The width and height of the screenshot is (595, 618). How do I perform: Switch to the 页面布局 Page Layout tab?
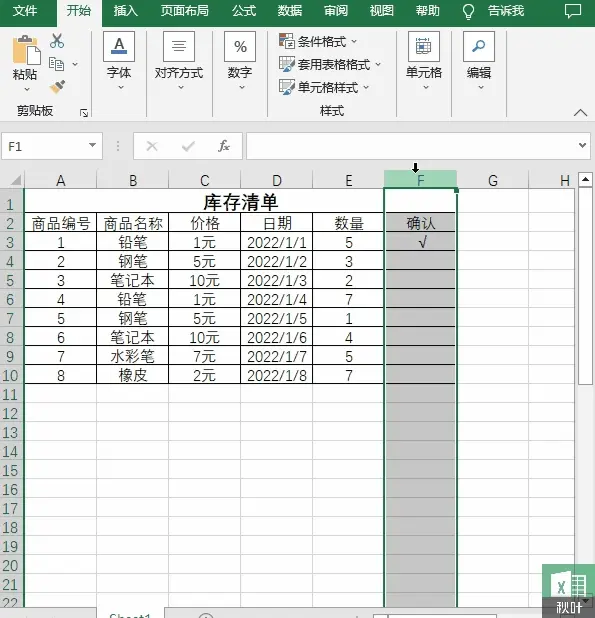click(x=184, y=11)
